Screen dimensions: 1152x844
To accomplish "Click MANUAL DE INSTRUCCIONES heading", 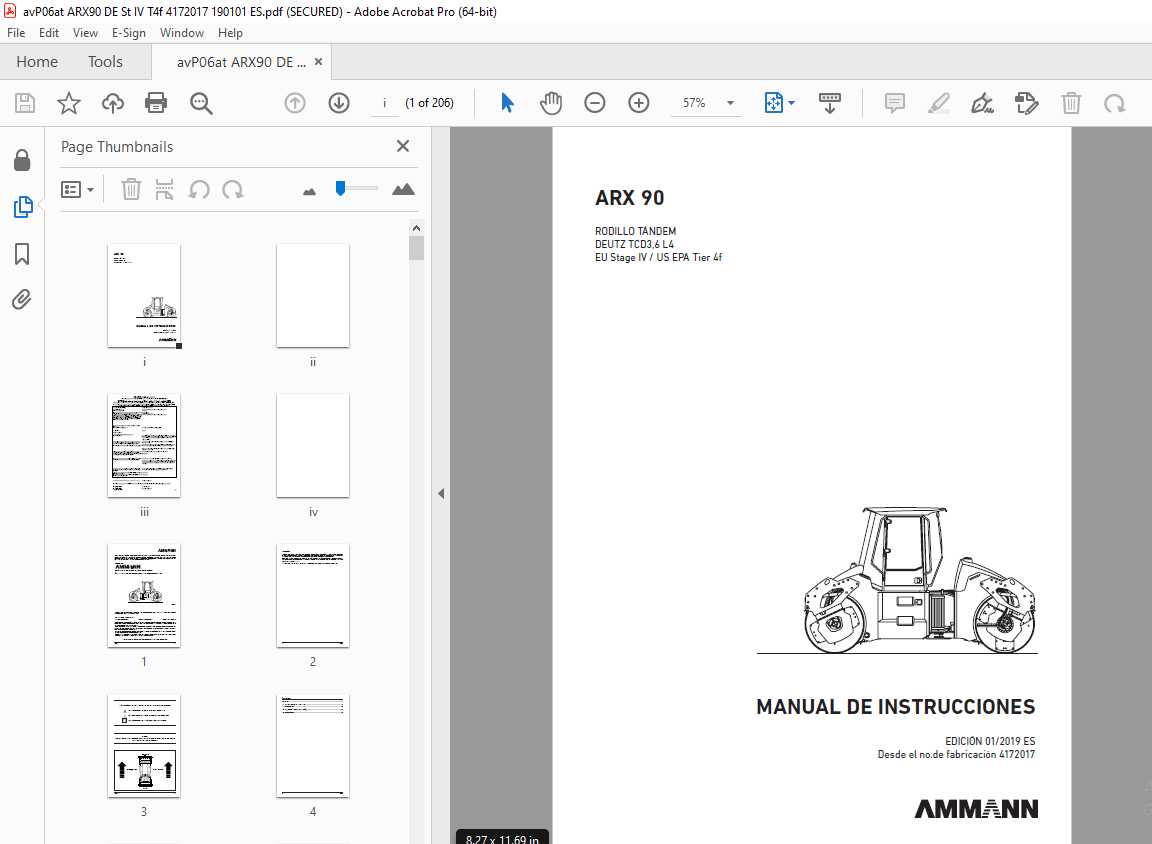I will [x=896, y=707].
